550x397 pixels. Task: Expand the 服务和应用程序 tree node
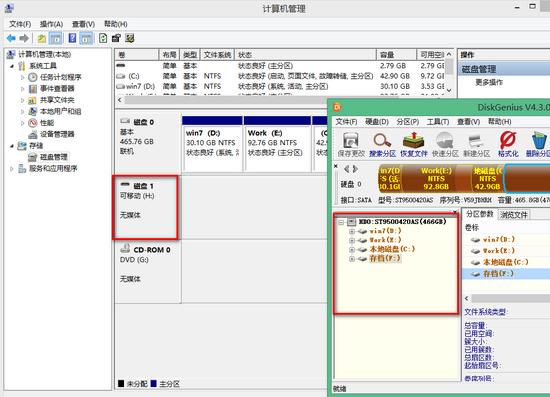click(x=12, y=169)
